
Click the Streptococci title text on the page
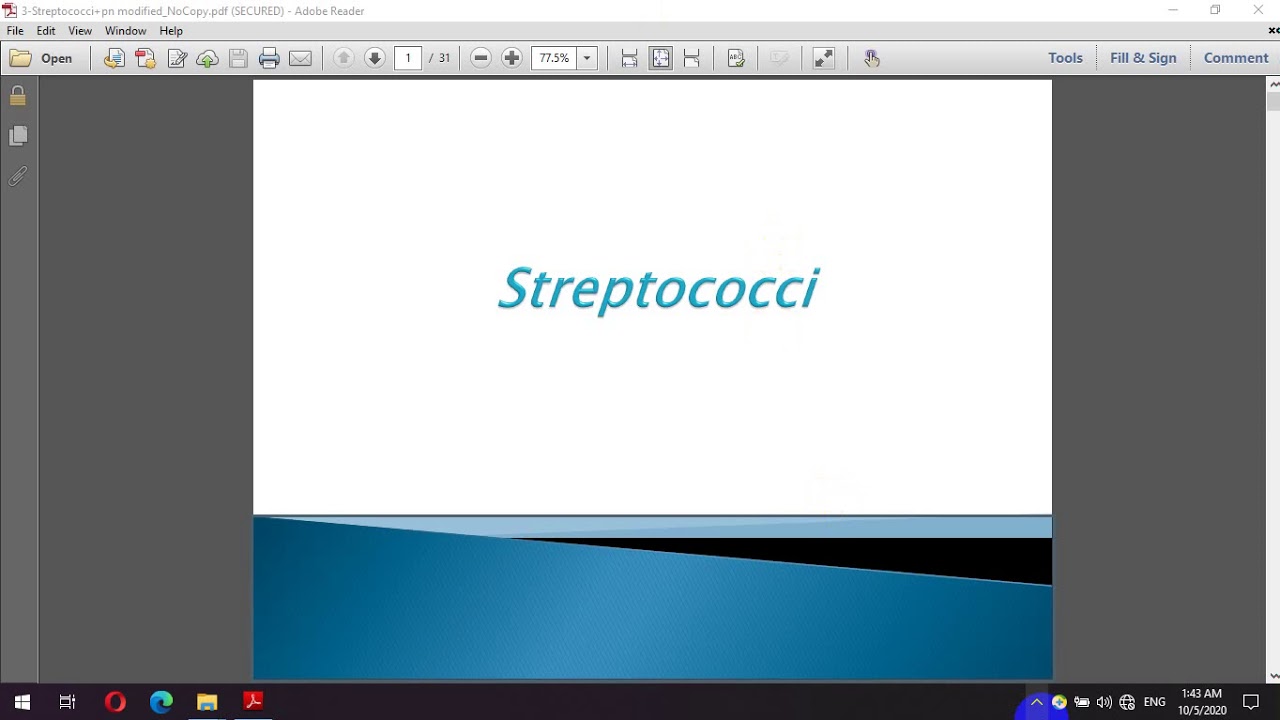[x=659, y=289]
